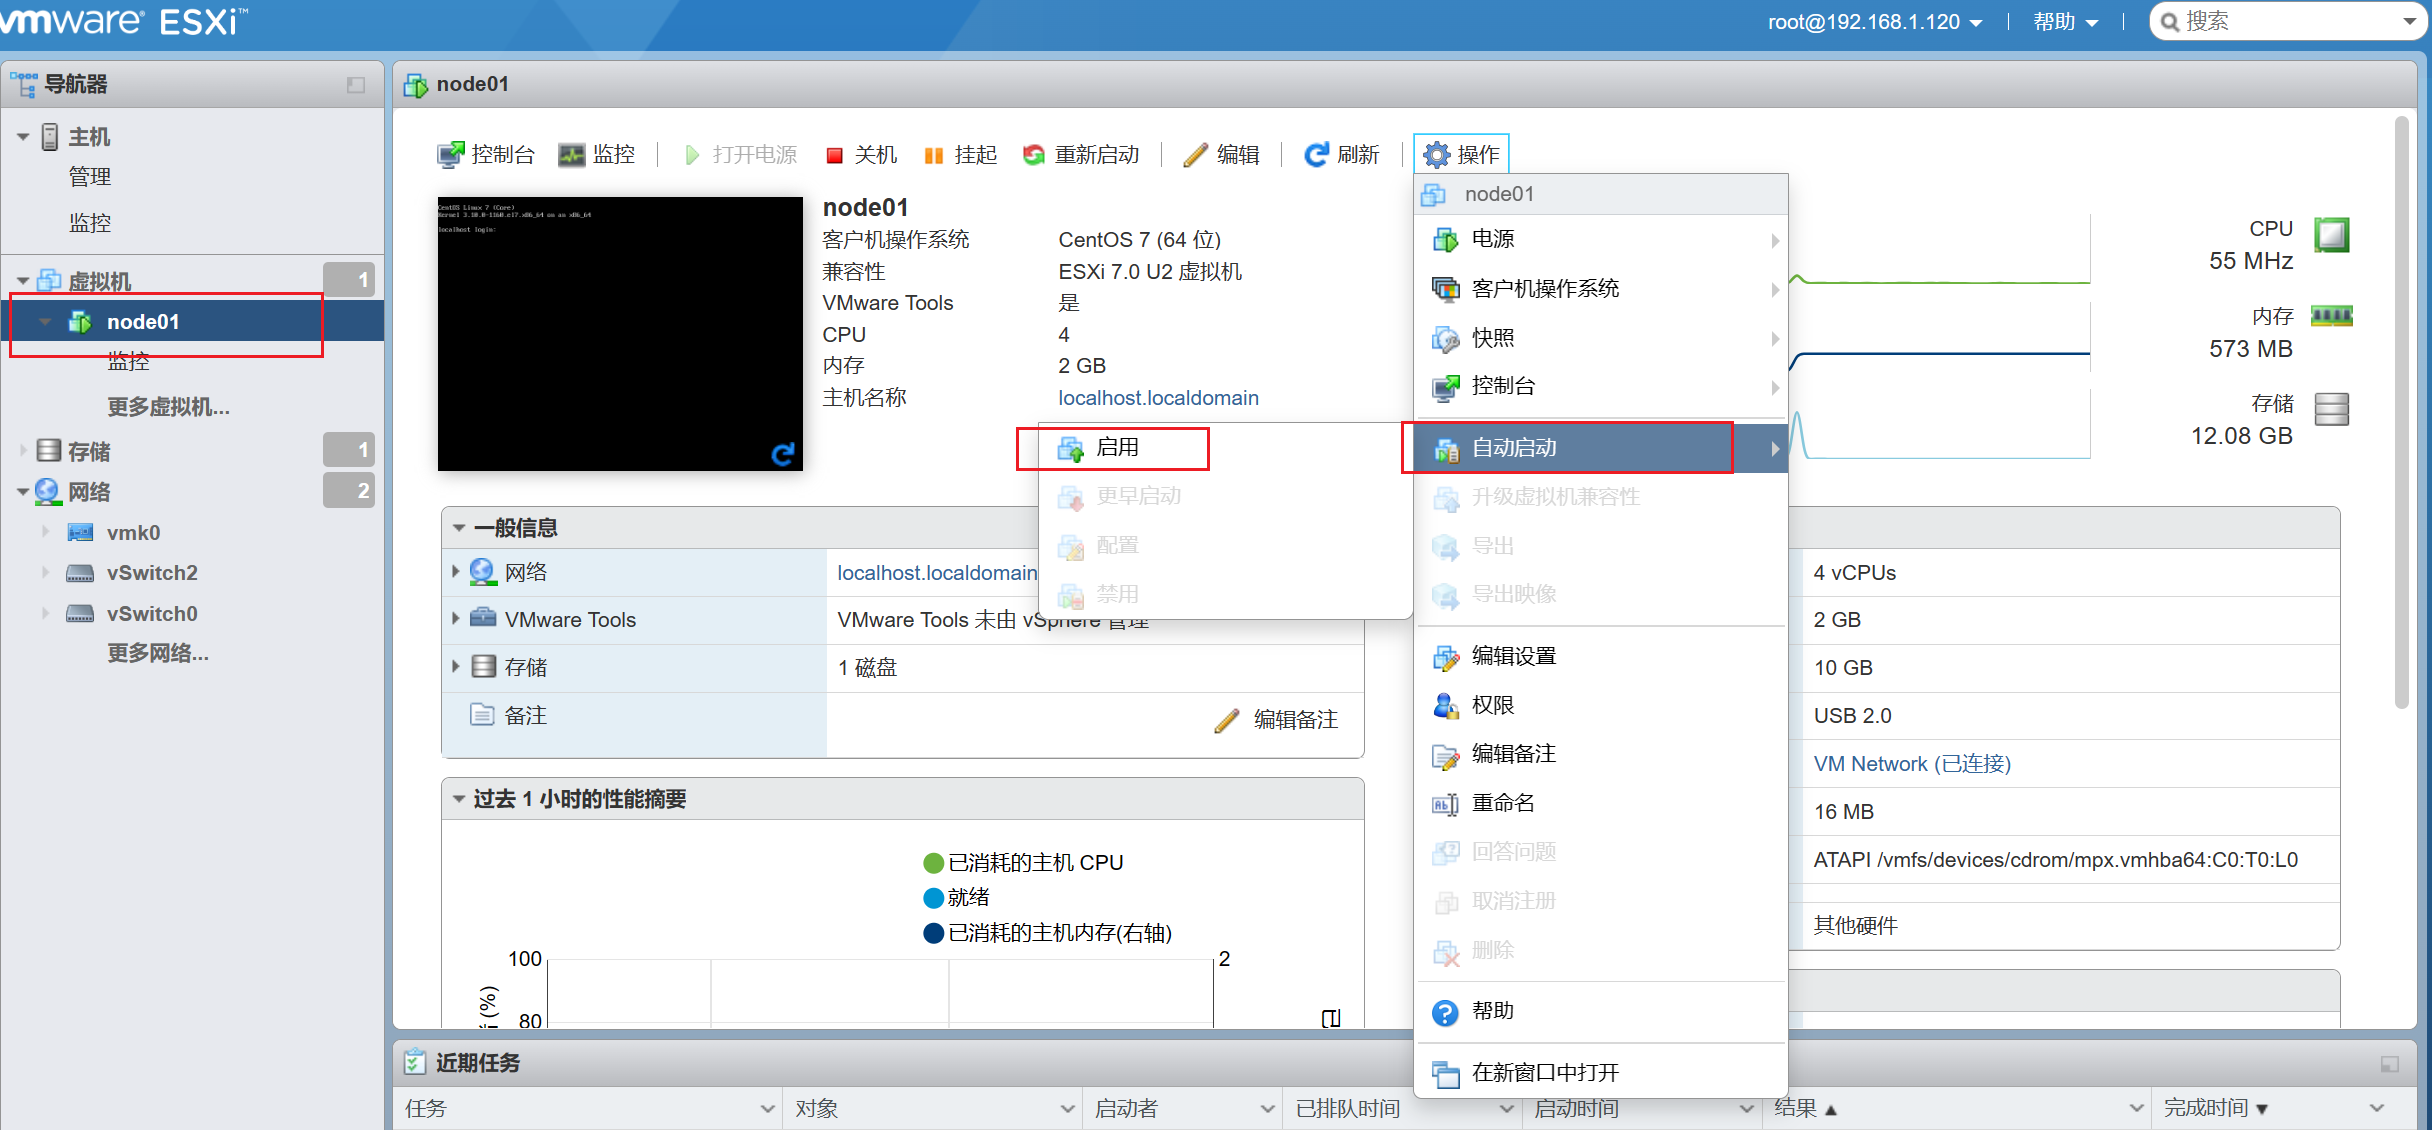The width and height of the screenshot is (2432, 1130).
Task: Suspend the VM using the pause icon
Action: pos(934,155)
